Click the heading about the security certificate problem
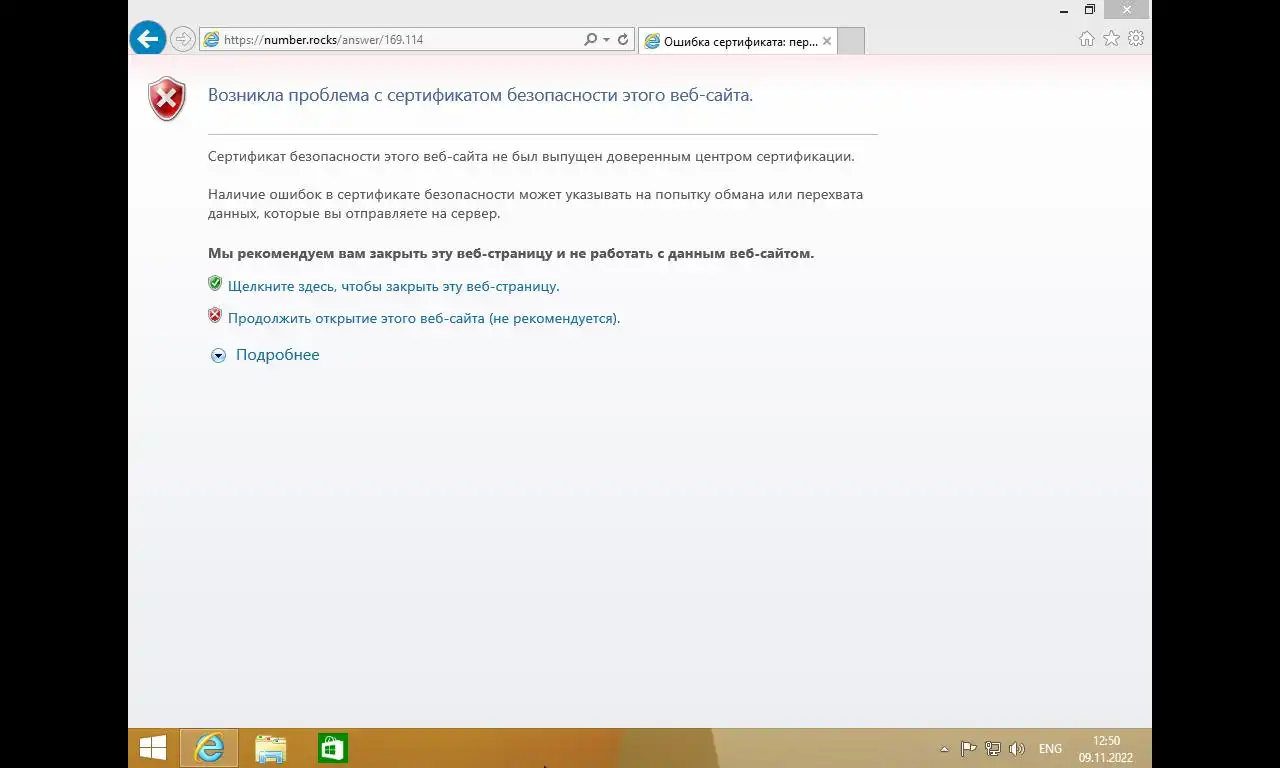 (x=480, y=95)
